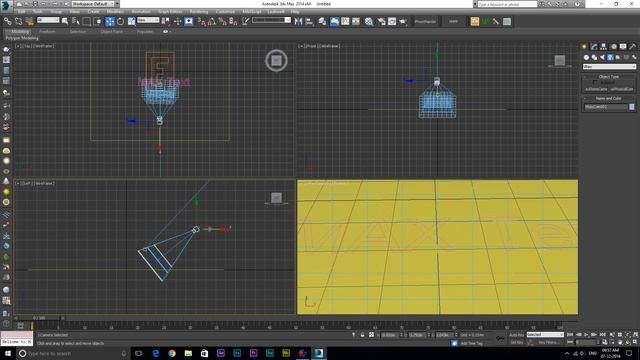Switch to the Modify command panel
This screenshot has width=640, height=360.
(x=594, y=47)
